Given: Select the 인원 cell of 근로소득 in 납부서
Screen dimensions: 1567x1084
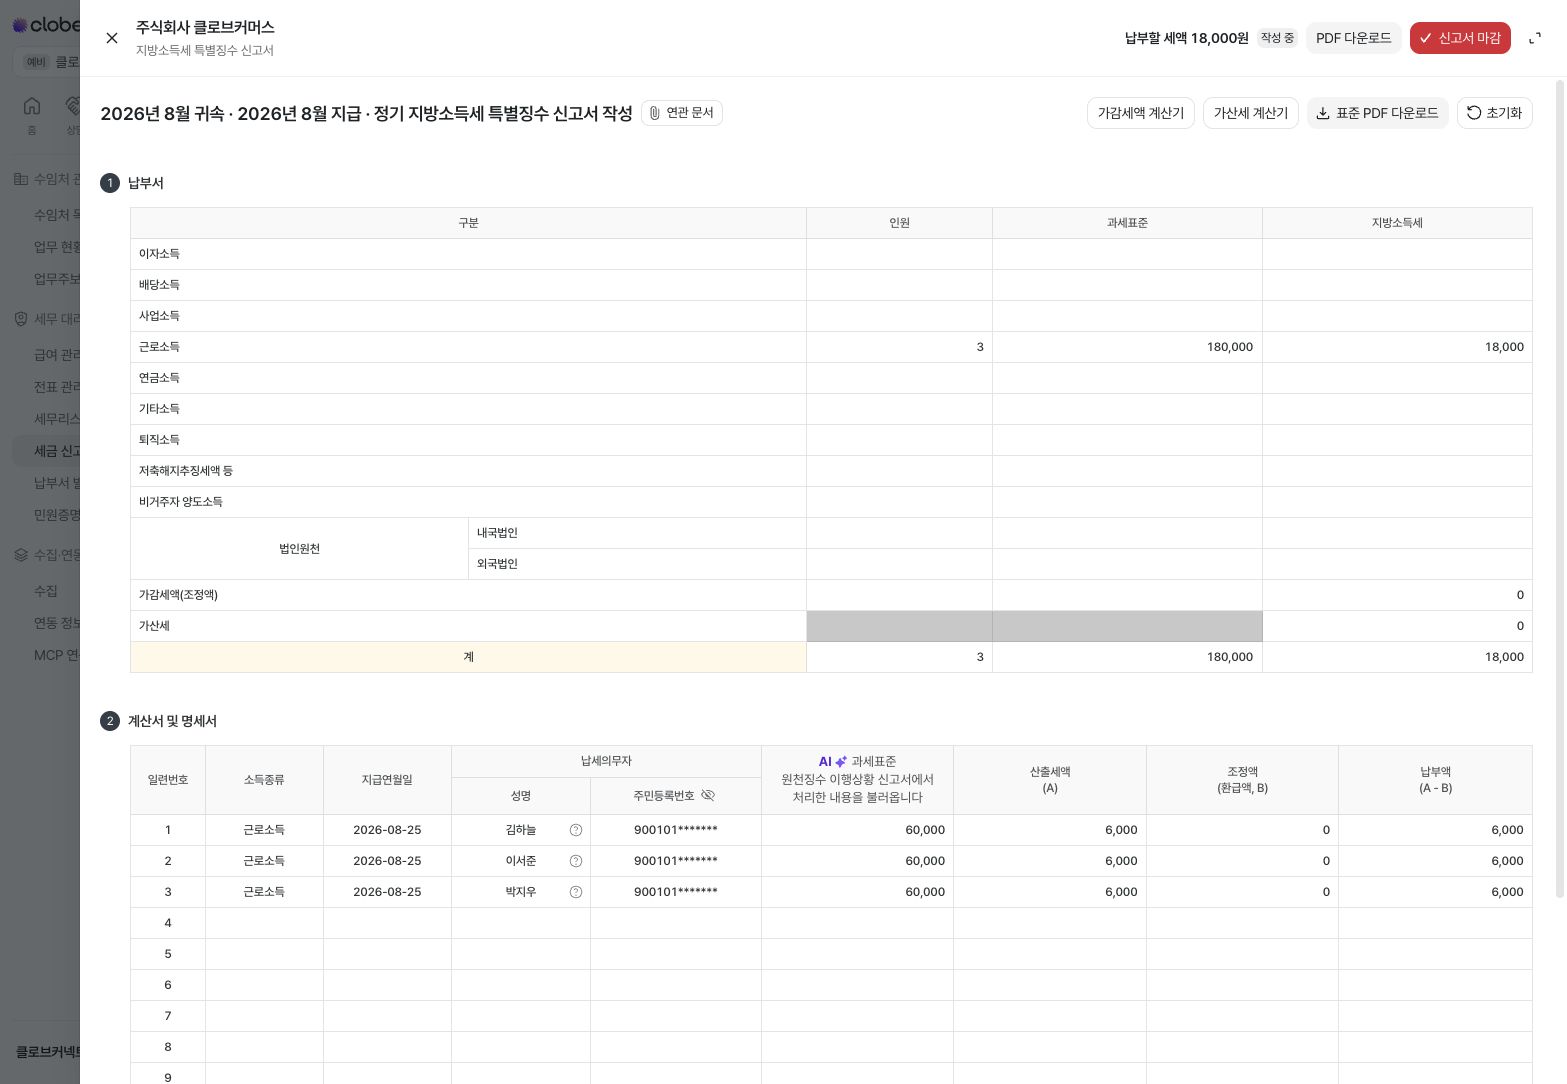Looking at the screenshot, I should (899, 347).
